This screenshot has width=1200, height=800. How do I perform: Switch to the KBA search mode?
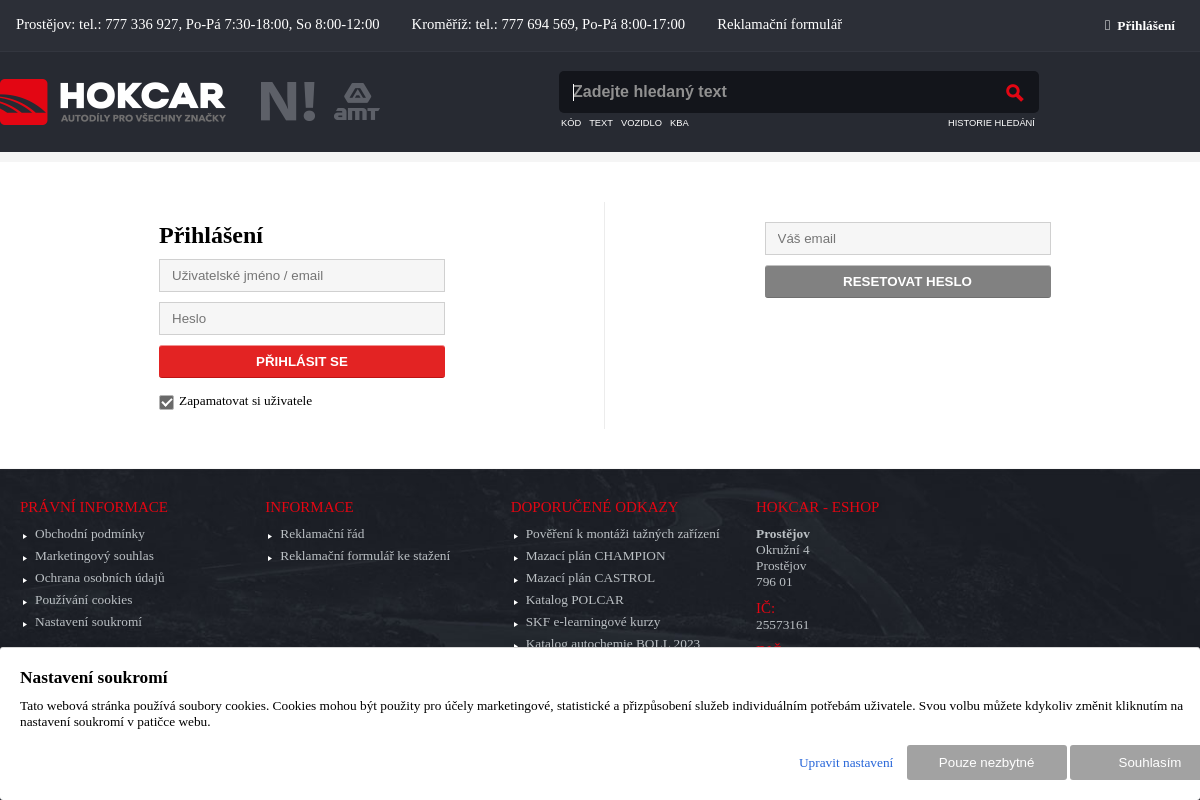tap(679, 123)
